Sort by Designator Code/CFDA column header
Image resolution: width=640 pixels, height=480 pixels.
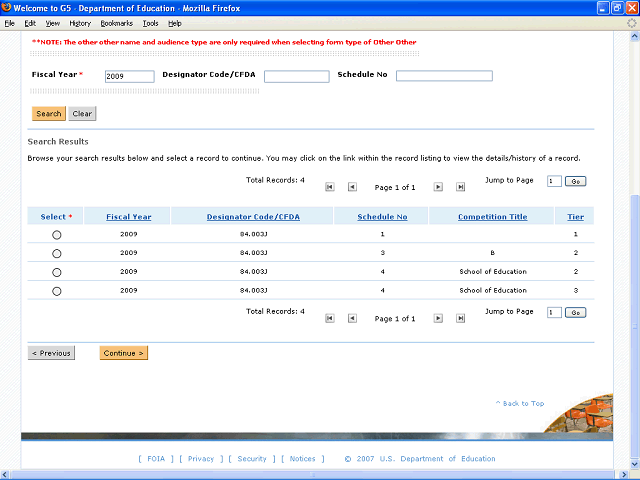click(253, 217)
